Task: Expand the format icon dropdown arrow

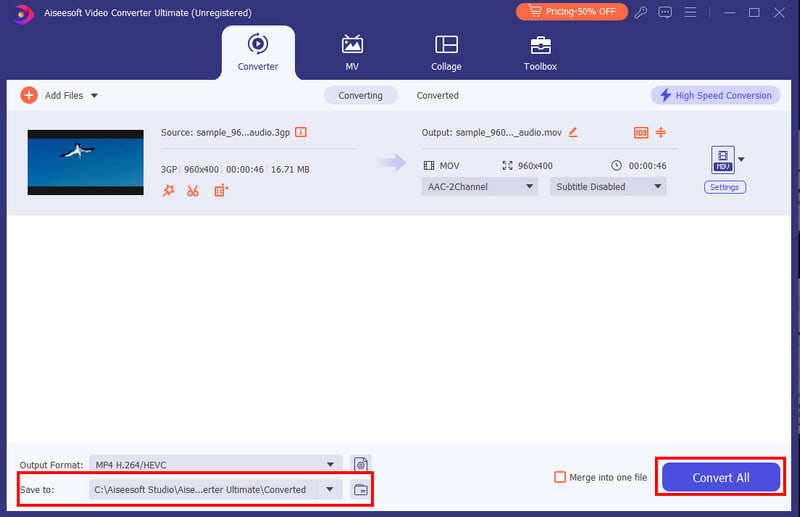Action: click(x=741, y=159)
